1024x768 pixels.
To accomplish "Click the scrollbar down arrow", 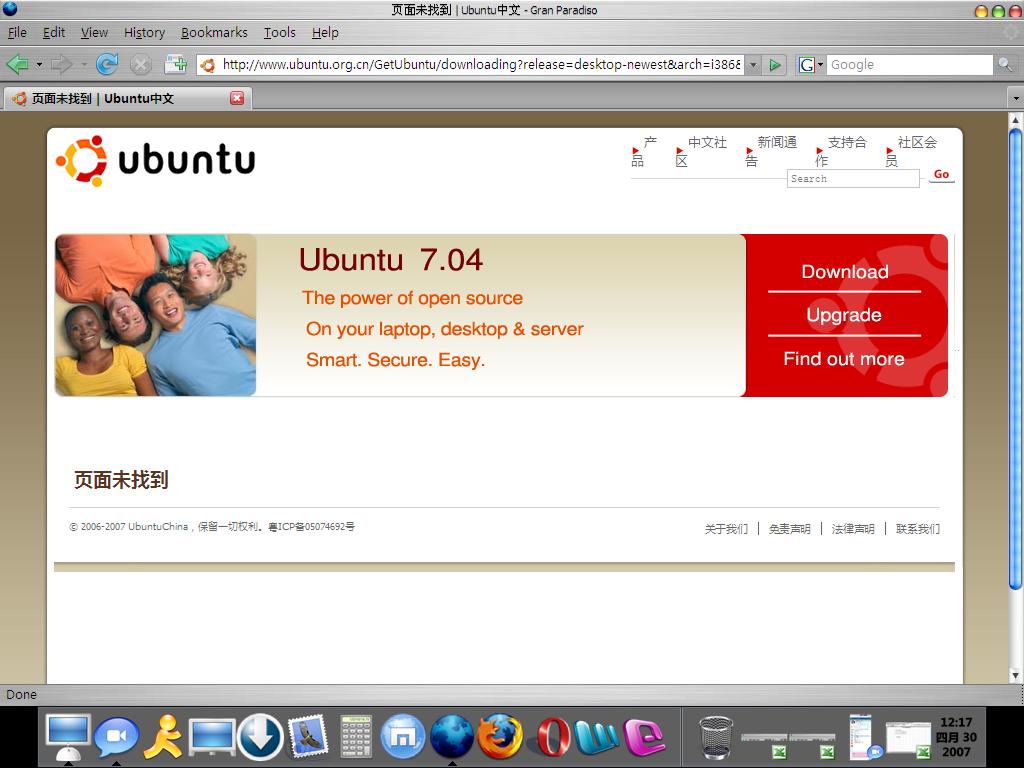I will pyautogui.click(x=1015, y=675).
